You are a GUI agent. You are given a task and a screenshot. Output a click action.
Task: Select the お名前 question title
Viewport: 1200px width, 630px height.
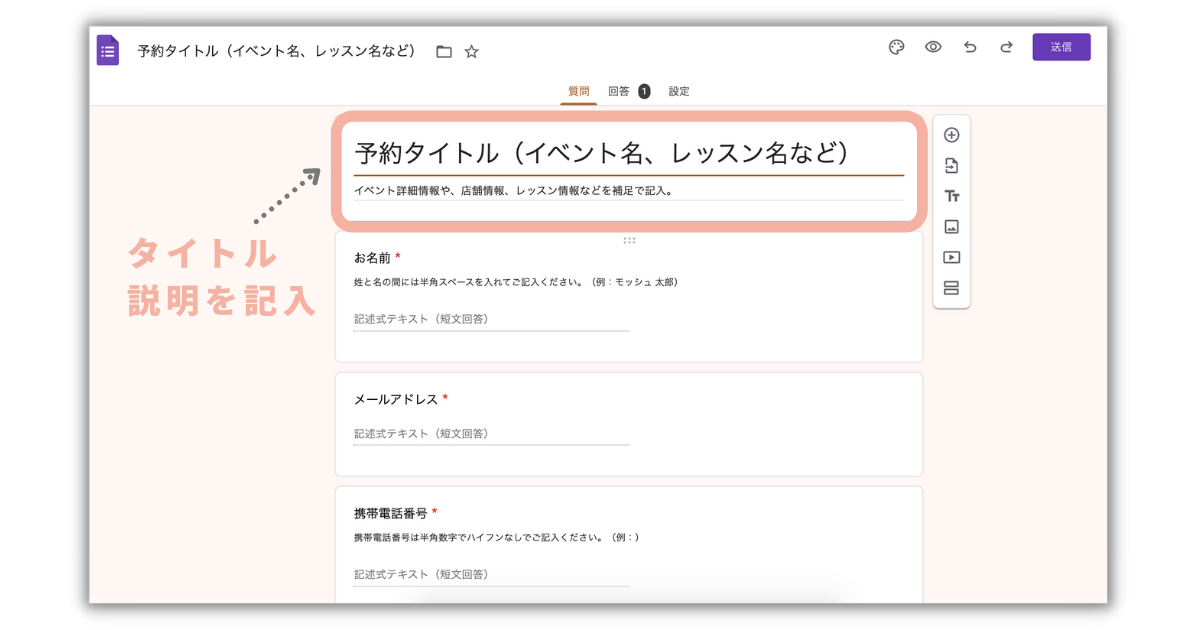click(x=372, y=258)
